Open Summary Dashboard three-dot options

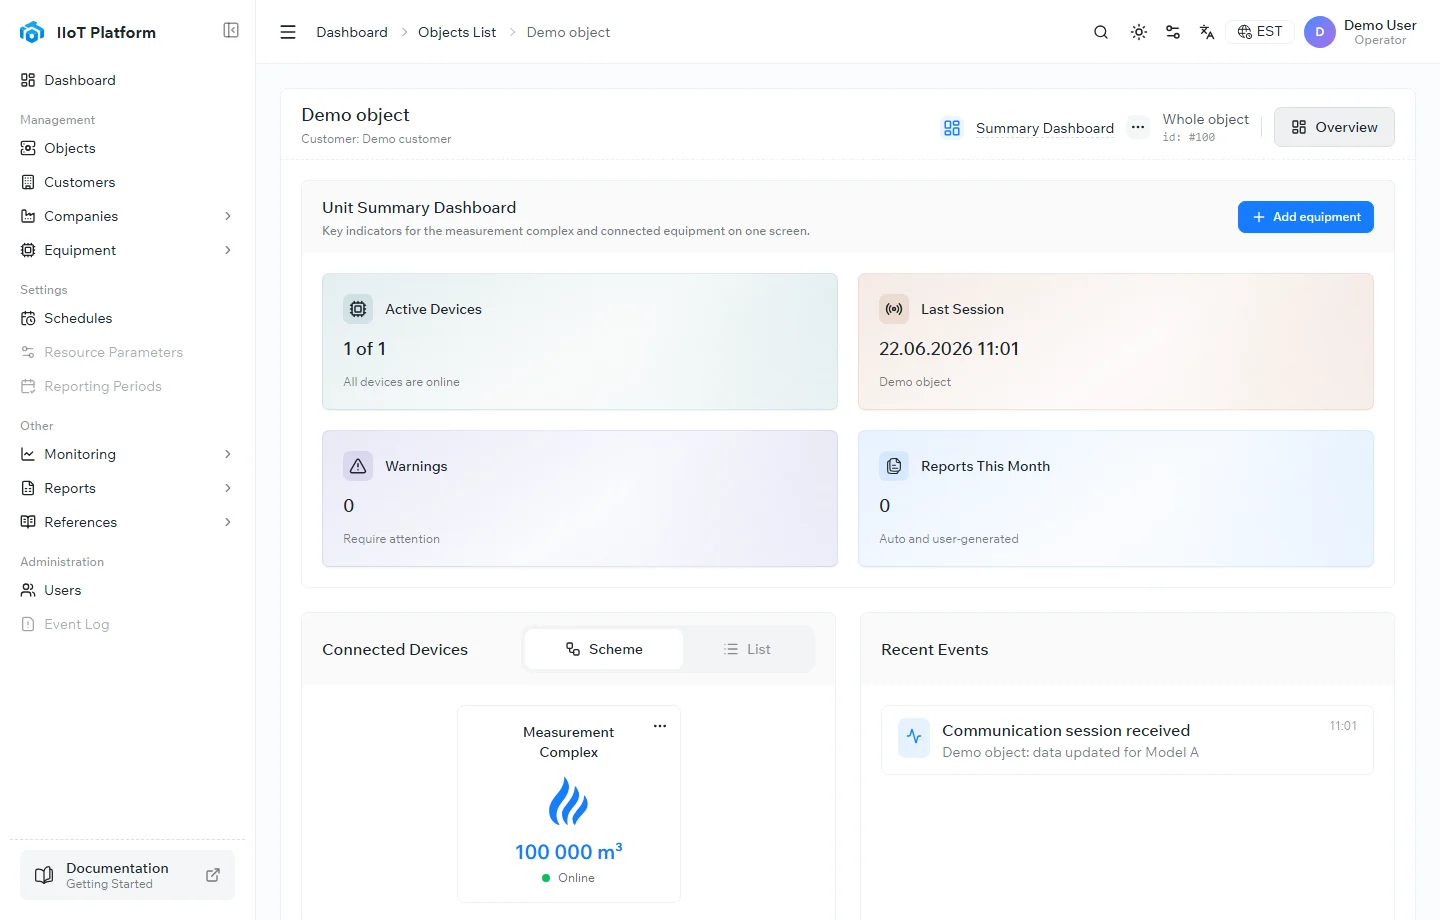pyautogui.click(x=1138, y=127)
